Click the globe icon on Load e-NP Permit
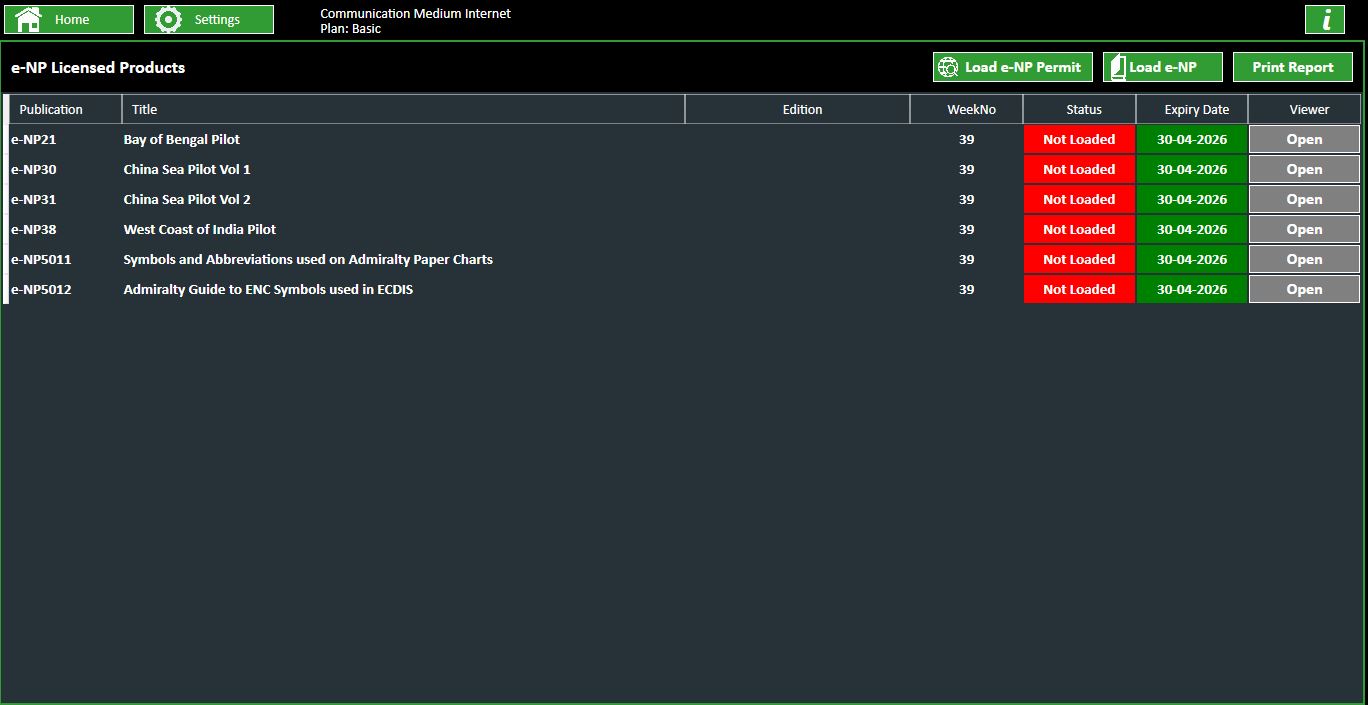 coord(948,67)
